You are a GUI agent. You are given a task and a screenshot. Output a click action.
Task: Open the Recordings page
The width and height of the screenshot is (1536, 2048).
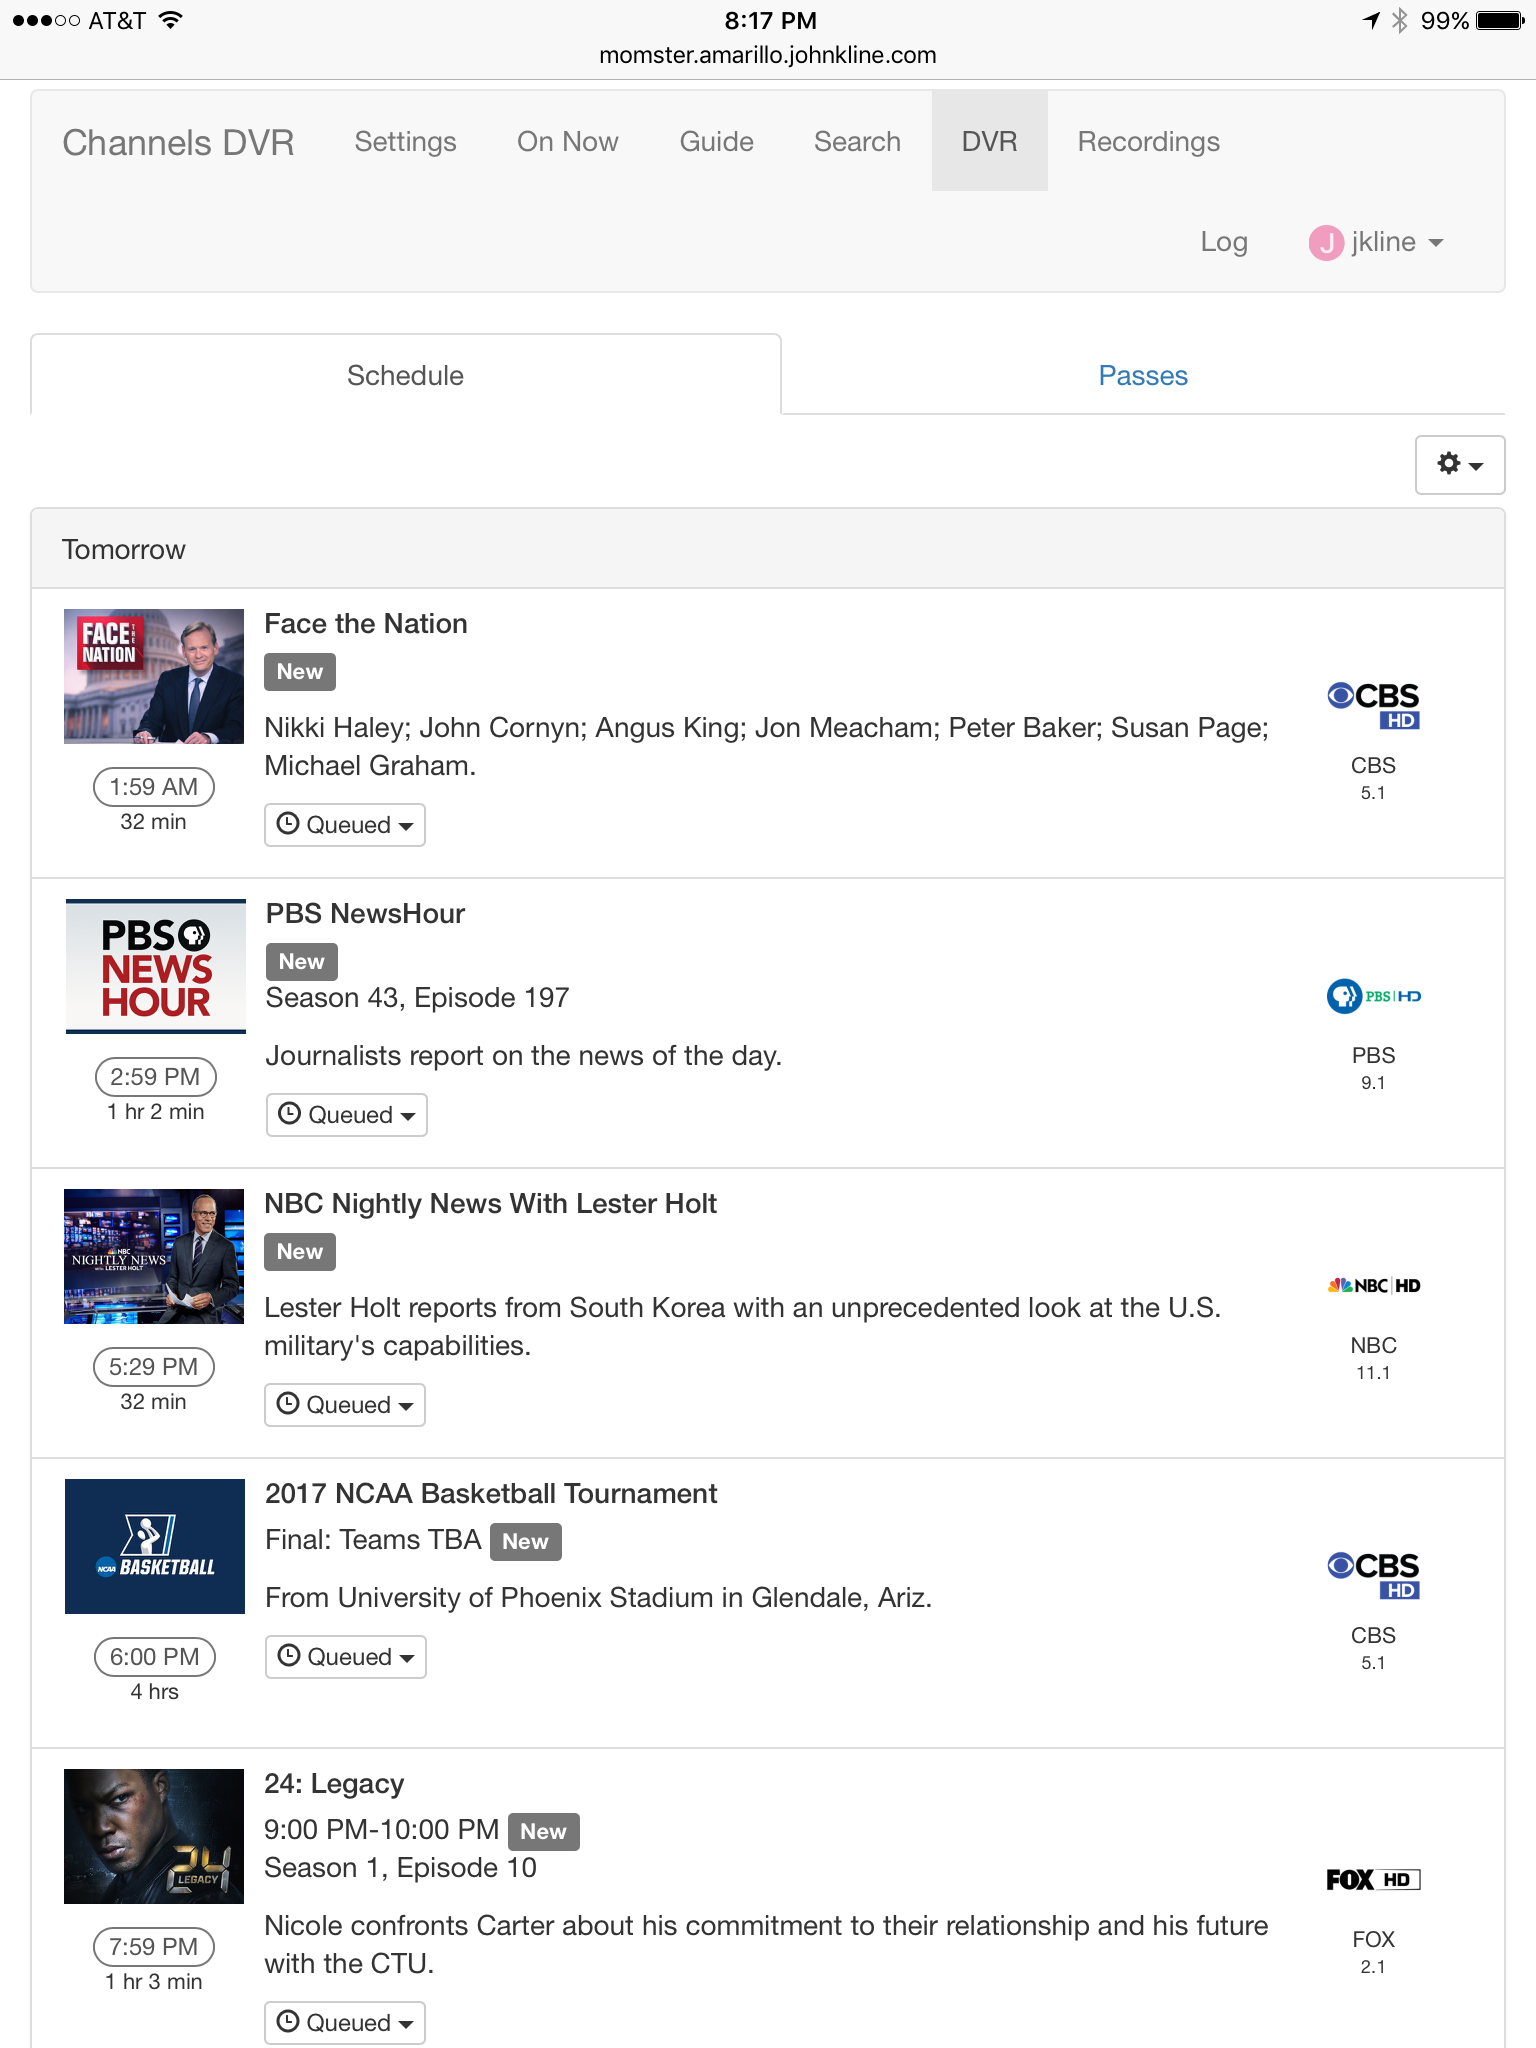click(1148, 142)
